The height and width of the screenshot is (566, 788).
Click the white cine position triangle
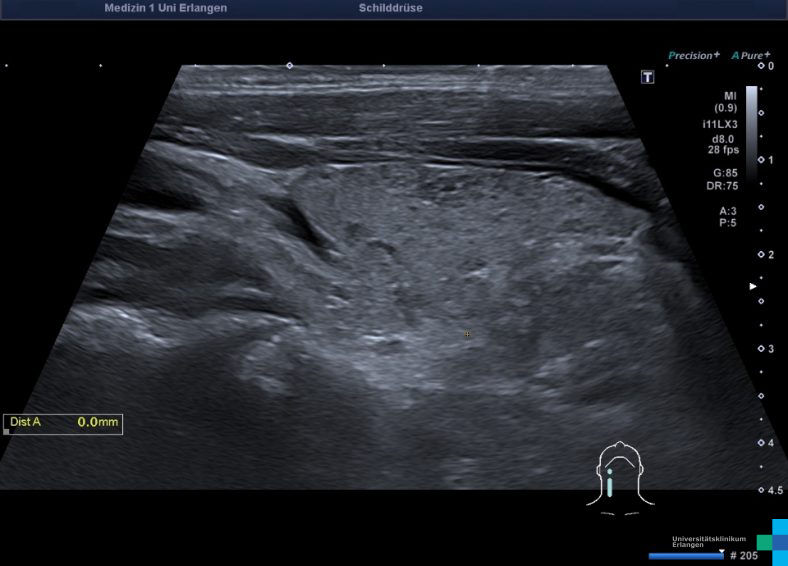pyautogui.click(x=721, y=549)
